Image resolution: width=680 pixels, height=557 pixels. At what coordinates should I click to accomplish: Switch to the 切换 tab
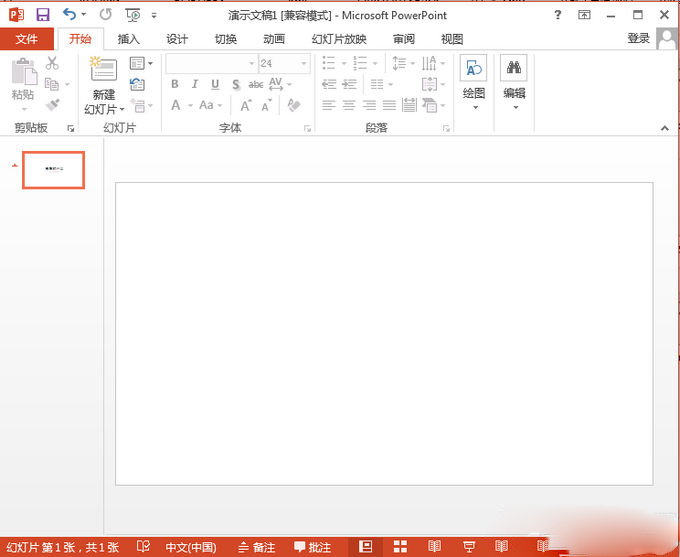point(226,39)
